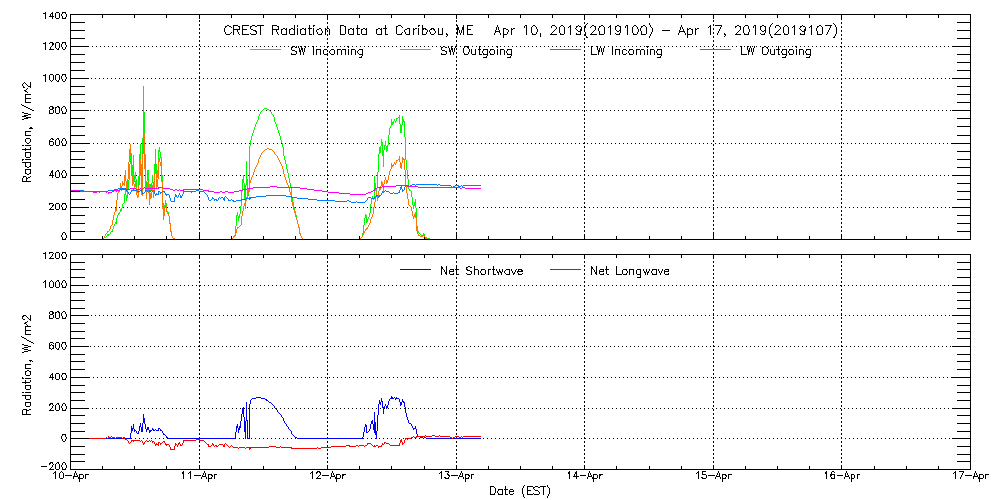Click the 14-Apr x-axis label

coord(585,477)
